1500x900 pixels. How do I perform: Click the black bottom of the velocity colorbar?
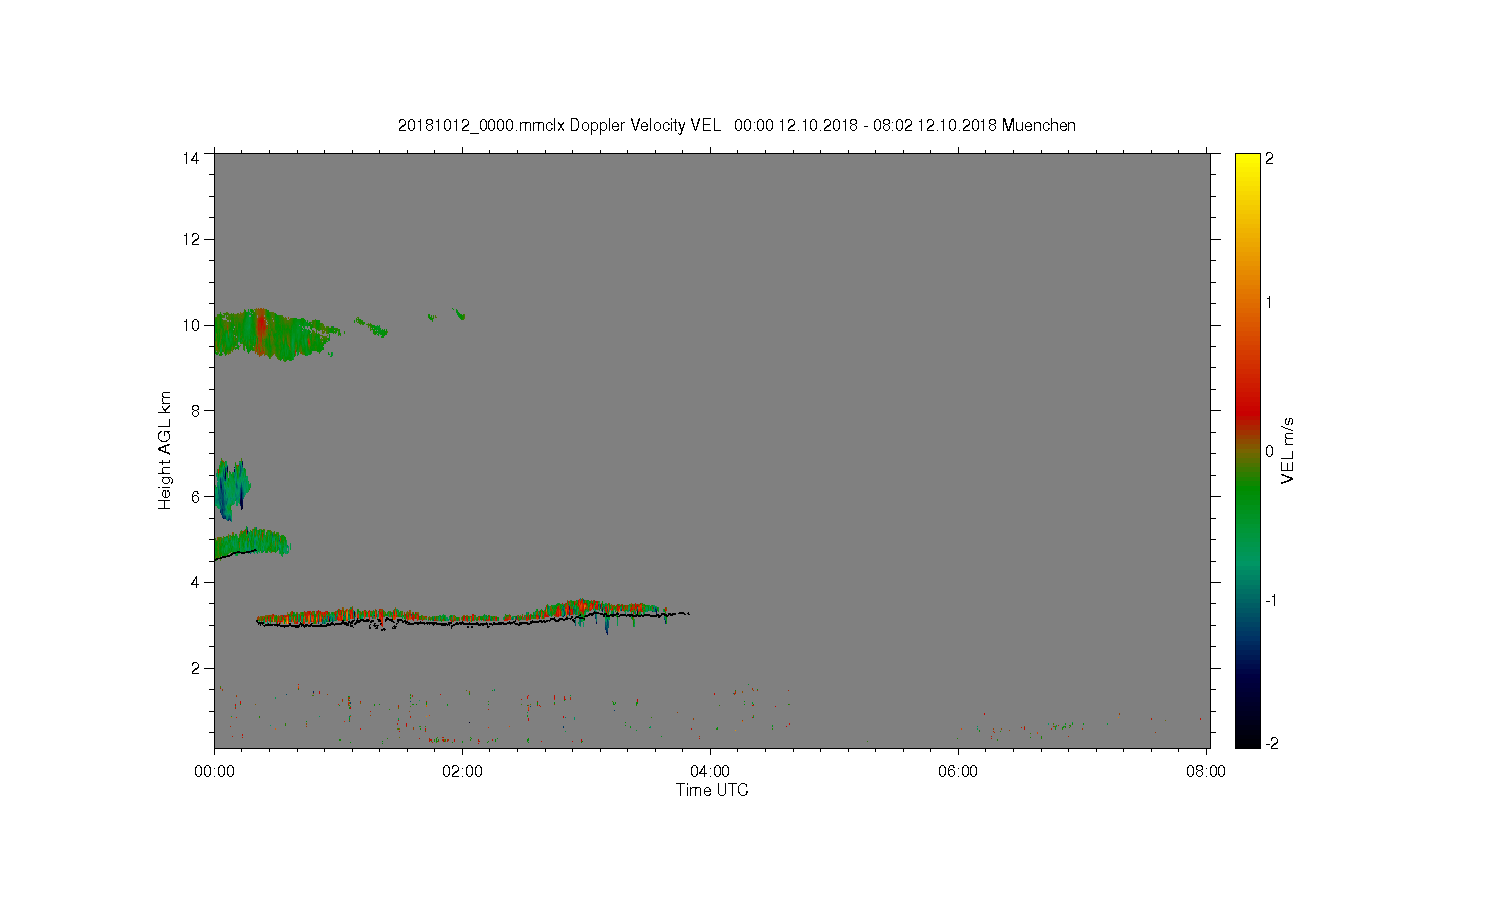[x=1247, y=738]
